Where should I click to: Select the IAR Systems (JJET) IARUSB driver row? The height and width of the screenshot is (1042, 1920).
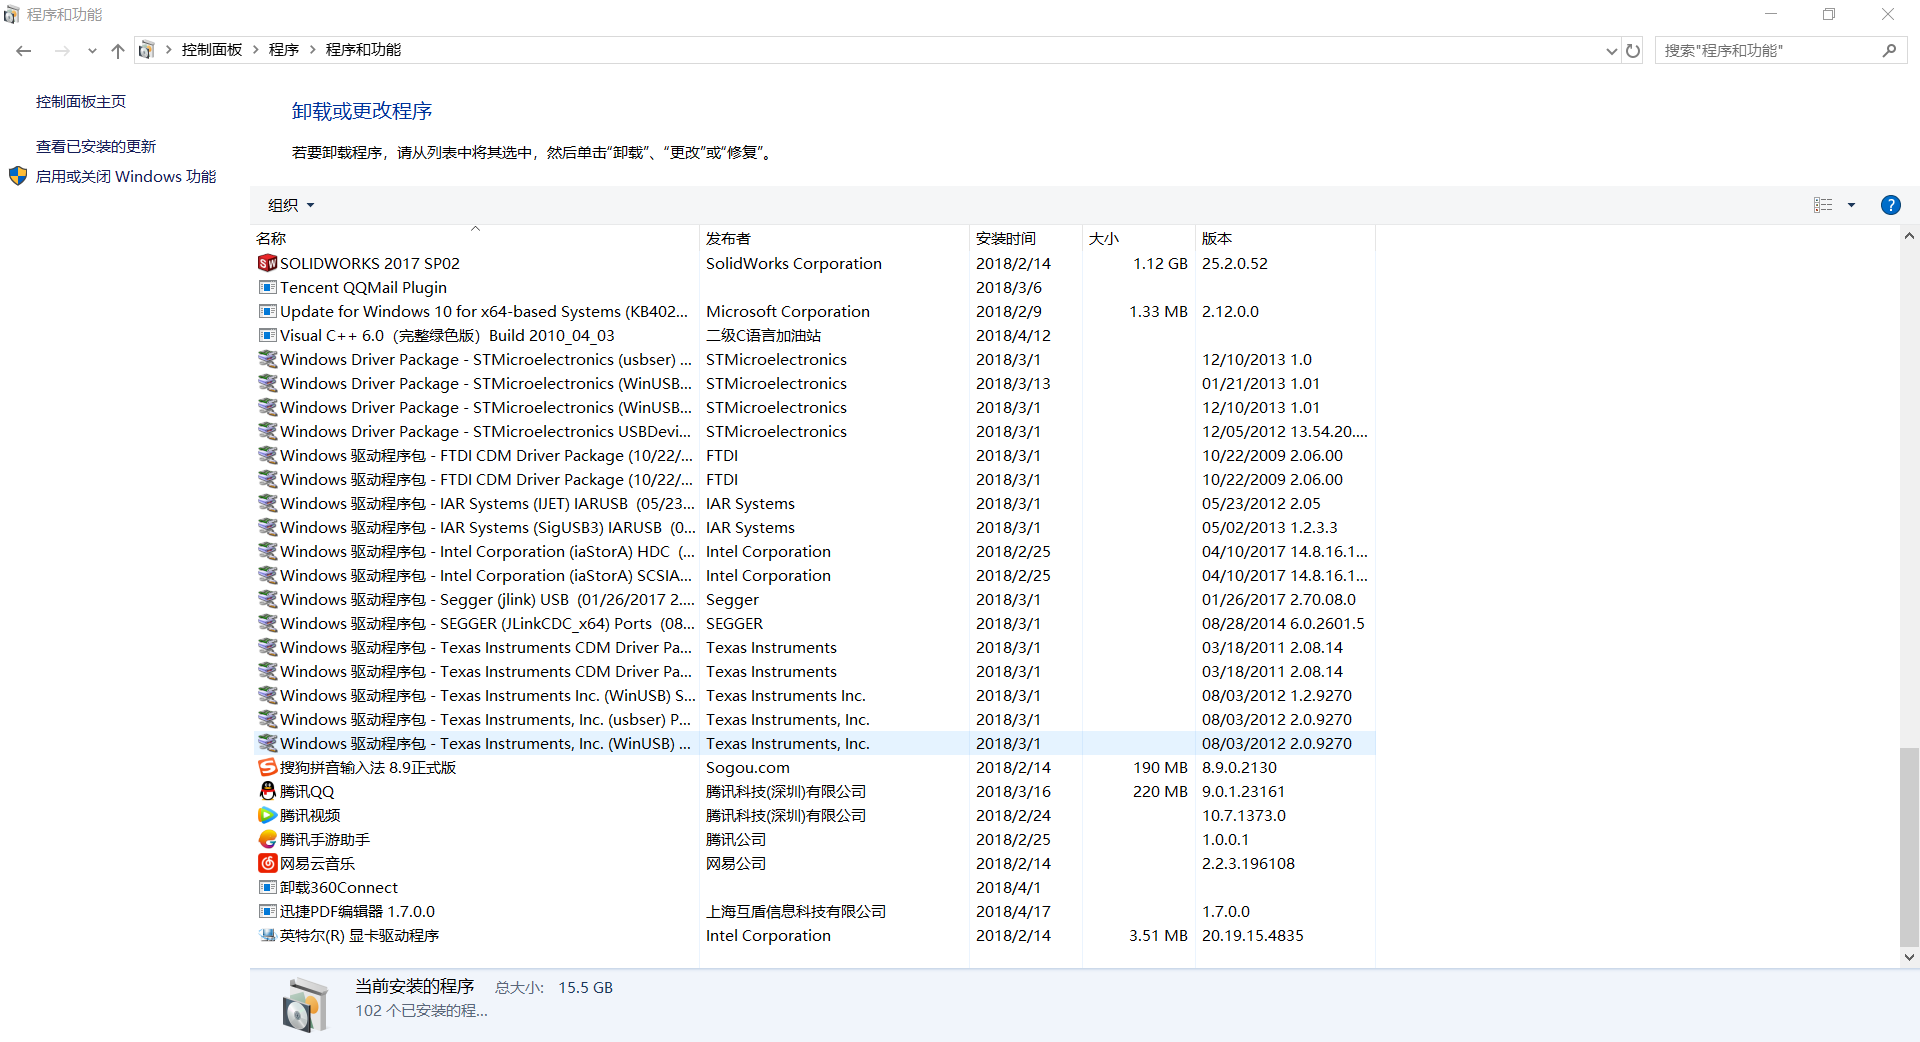click(814, 503)
